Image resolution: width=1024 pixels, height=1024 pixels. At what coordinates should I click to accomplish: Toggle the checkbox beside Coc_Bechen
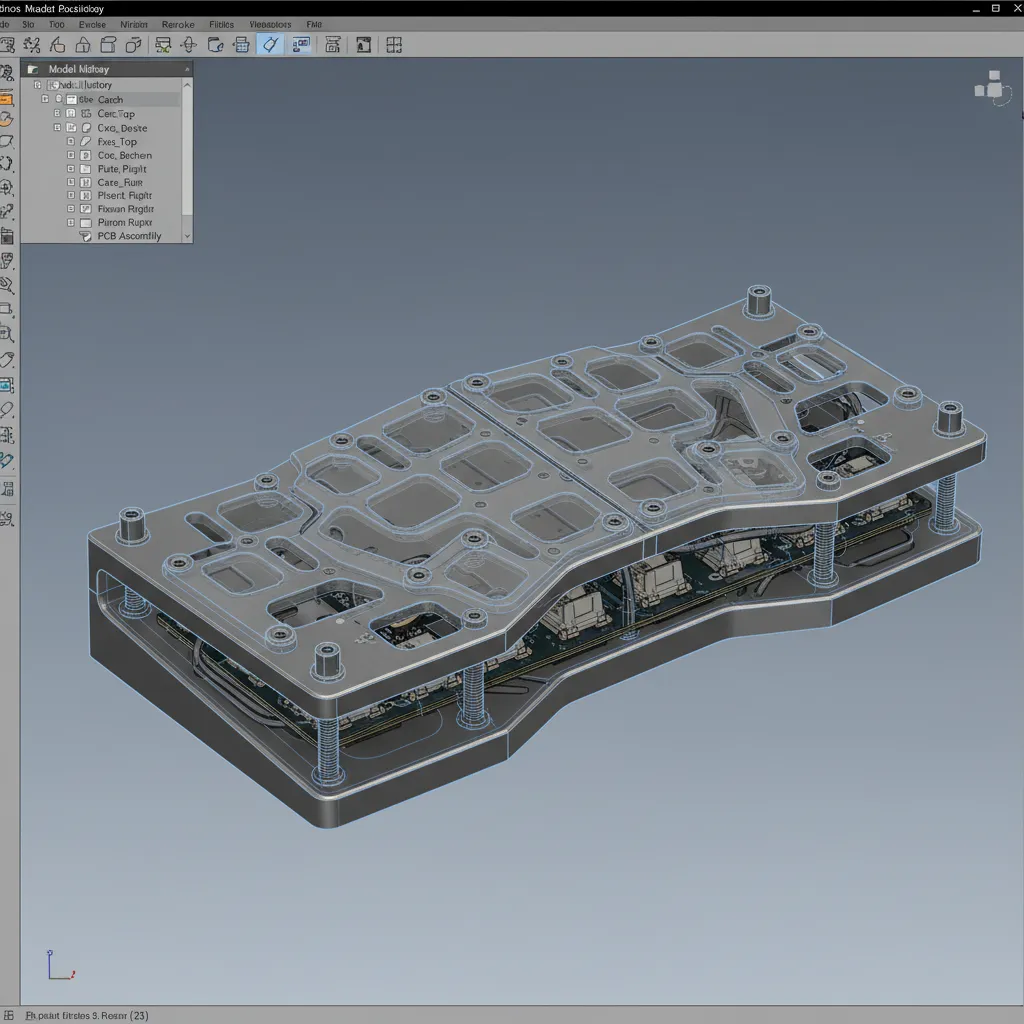[72, 155]
